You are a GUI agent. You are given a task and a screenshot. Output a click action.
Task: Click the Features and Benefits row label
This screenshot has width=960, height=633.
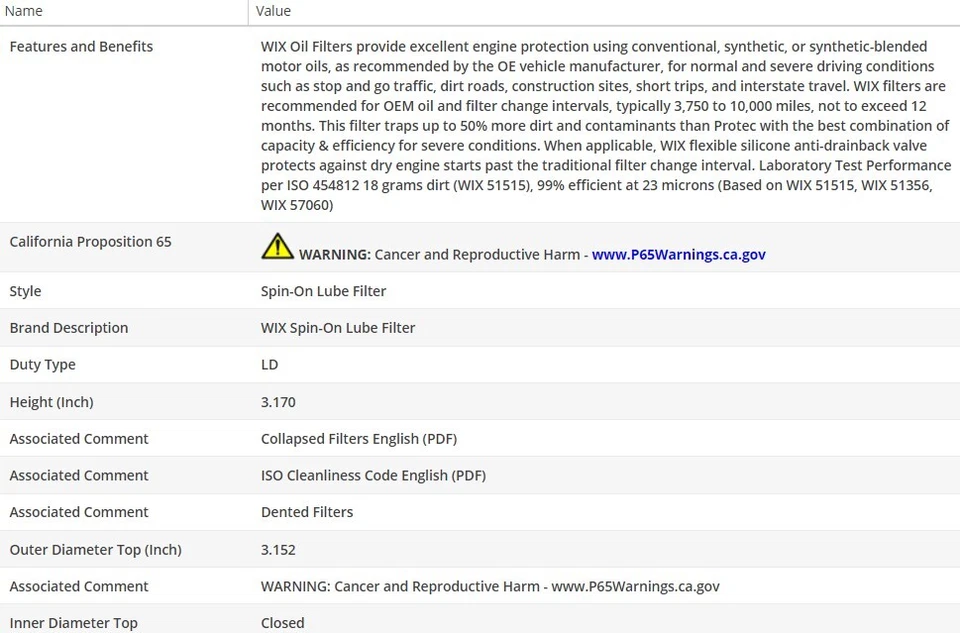click(x=81, y=46)
